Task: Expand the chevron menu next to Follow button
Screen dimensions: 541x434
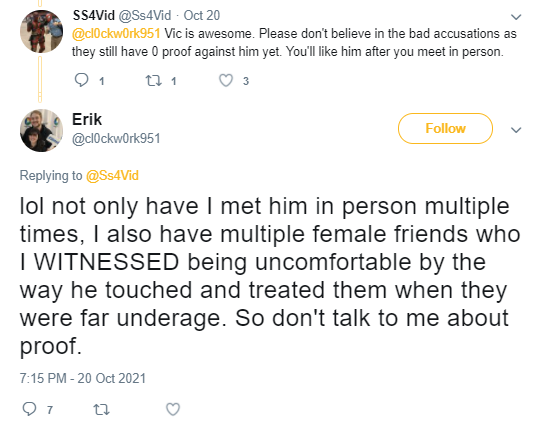Action: (x=516, y=130)
